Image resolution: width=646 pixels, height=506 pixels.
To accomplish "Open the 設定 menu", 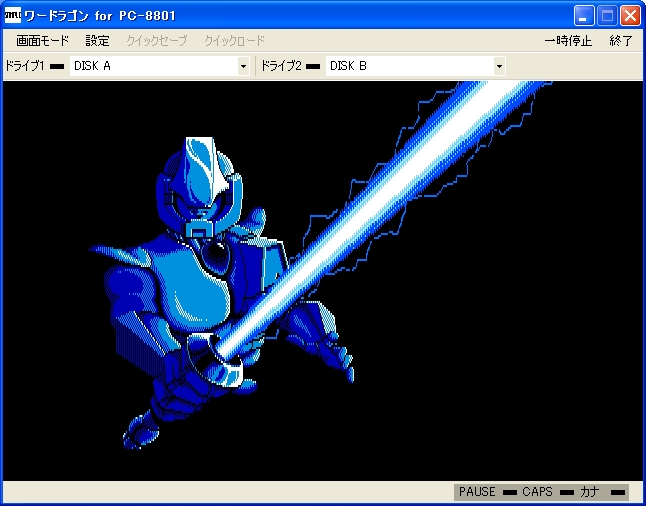I will tap(98, 41).
